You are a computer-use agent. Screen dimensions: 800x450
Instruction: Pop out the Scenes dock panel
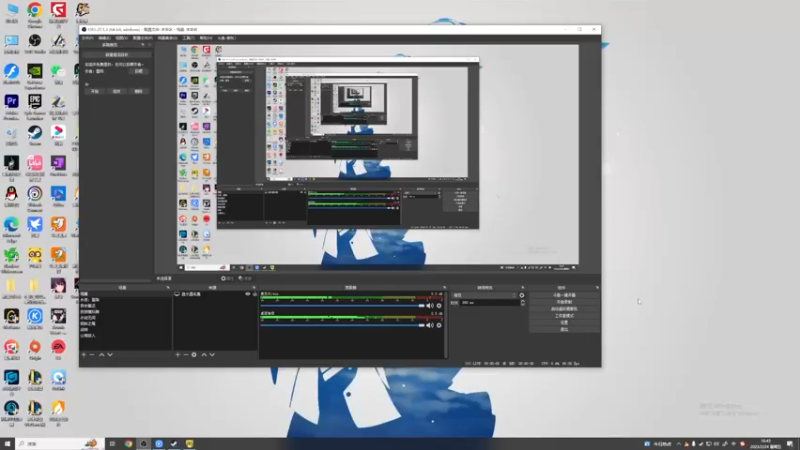tap(168, 288)
